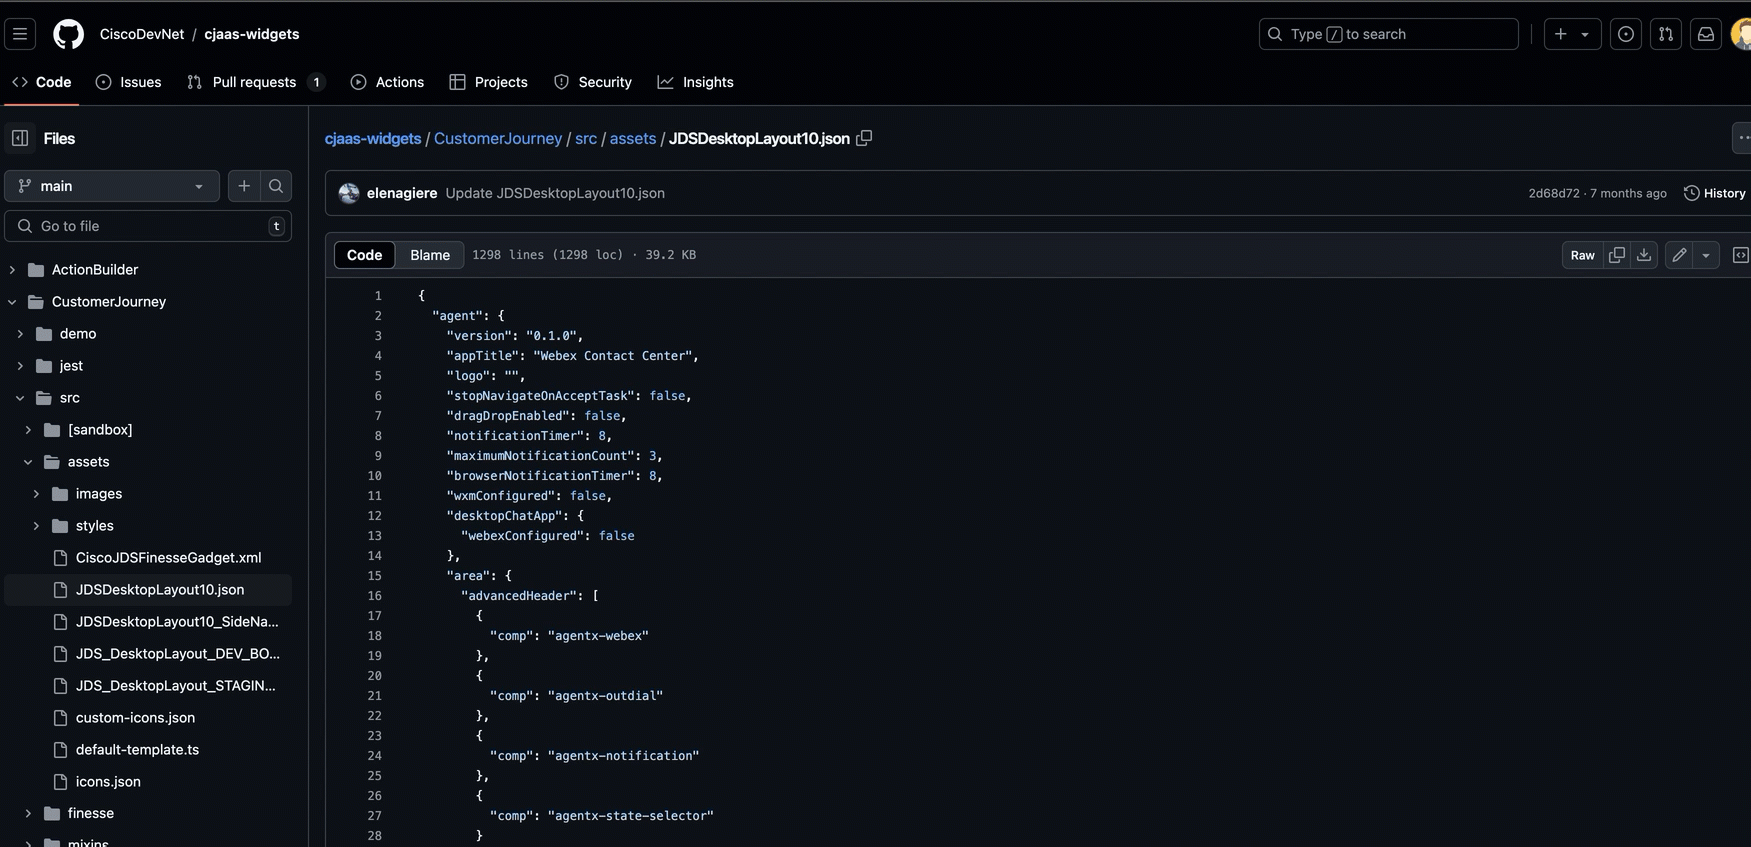1751x847 pixels.
Task: Switch to Blame view
Action: click(x=430, y=255)
